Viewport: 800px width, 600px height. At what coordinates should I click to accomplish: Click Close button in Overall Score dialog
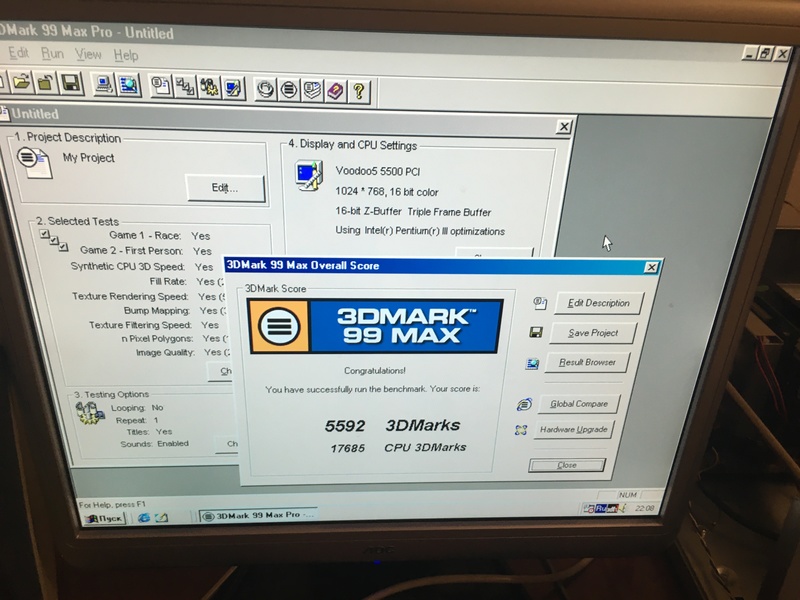click(x=567, y=465)
